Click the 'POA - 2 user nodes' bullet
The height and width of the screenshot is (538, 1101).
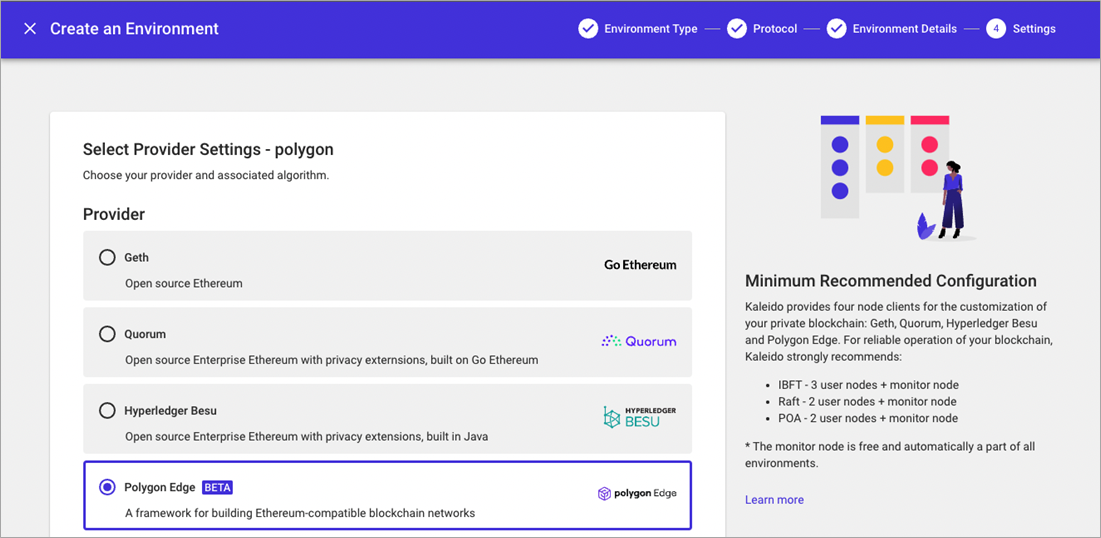(x=867, y=418)
